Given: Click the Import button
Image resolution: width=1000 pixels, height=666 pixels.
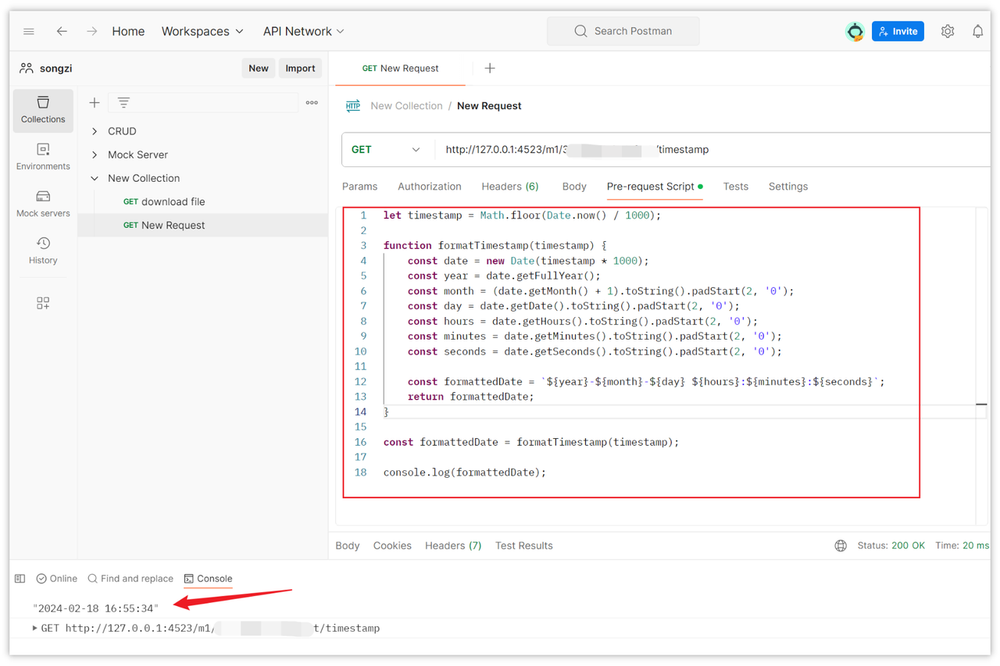Looking at the screenshot, I should pyautogui.click(x=300, y=68).
